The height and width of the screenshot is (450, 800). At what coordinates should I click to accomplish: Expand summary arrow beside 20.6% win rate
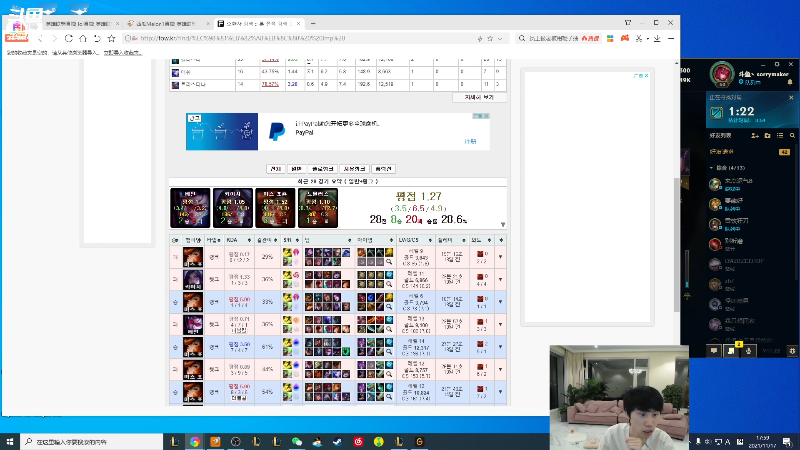[503, 224]
